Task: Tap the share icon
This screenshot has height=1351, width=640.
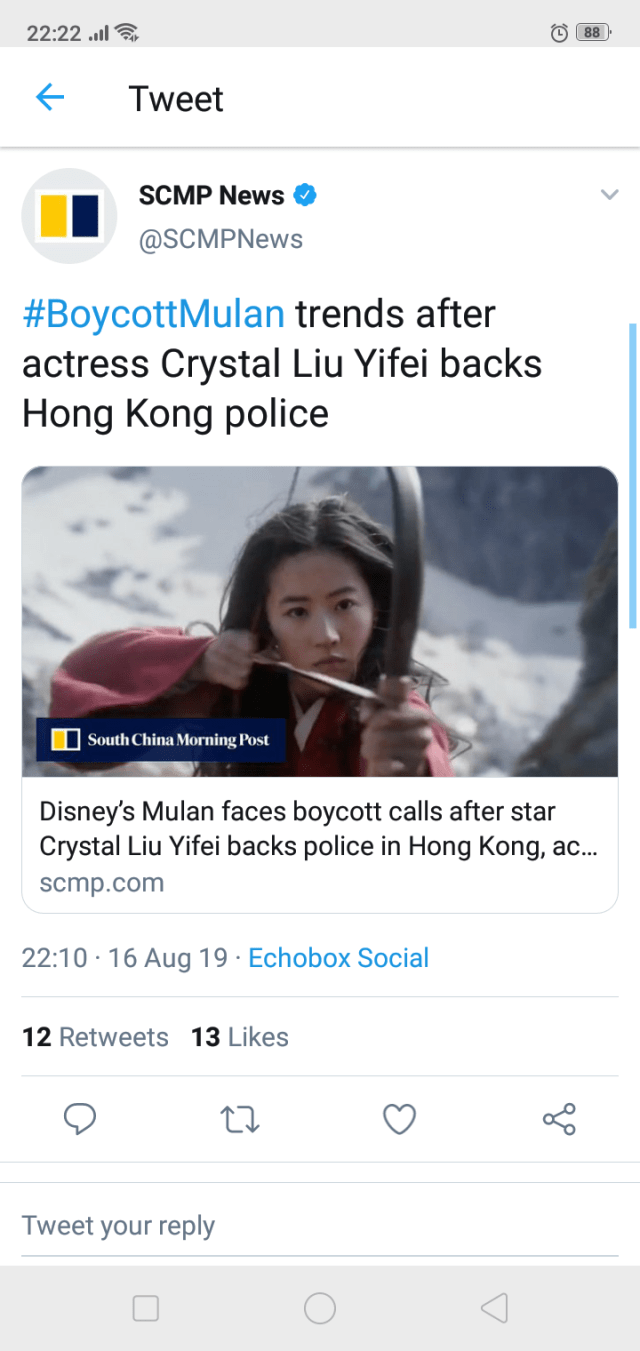Action: [559, 1119]
